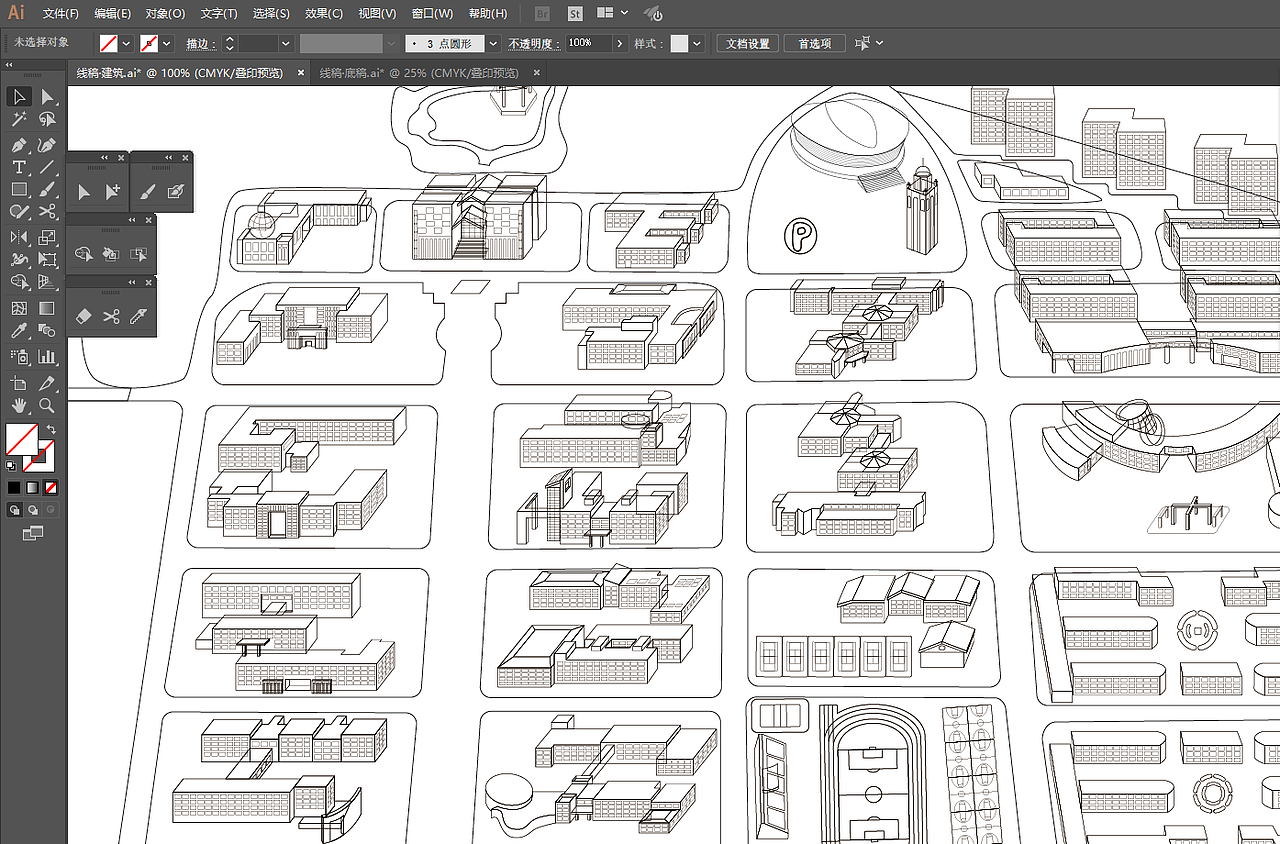Pick Live Paint Selection tool in floating panel
1280x844 pixels.
139,254
